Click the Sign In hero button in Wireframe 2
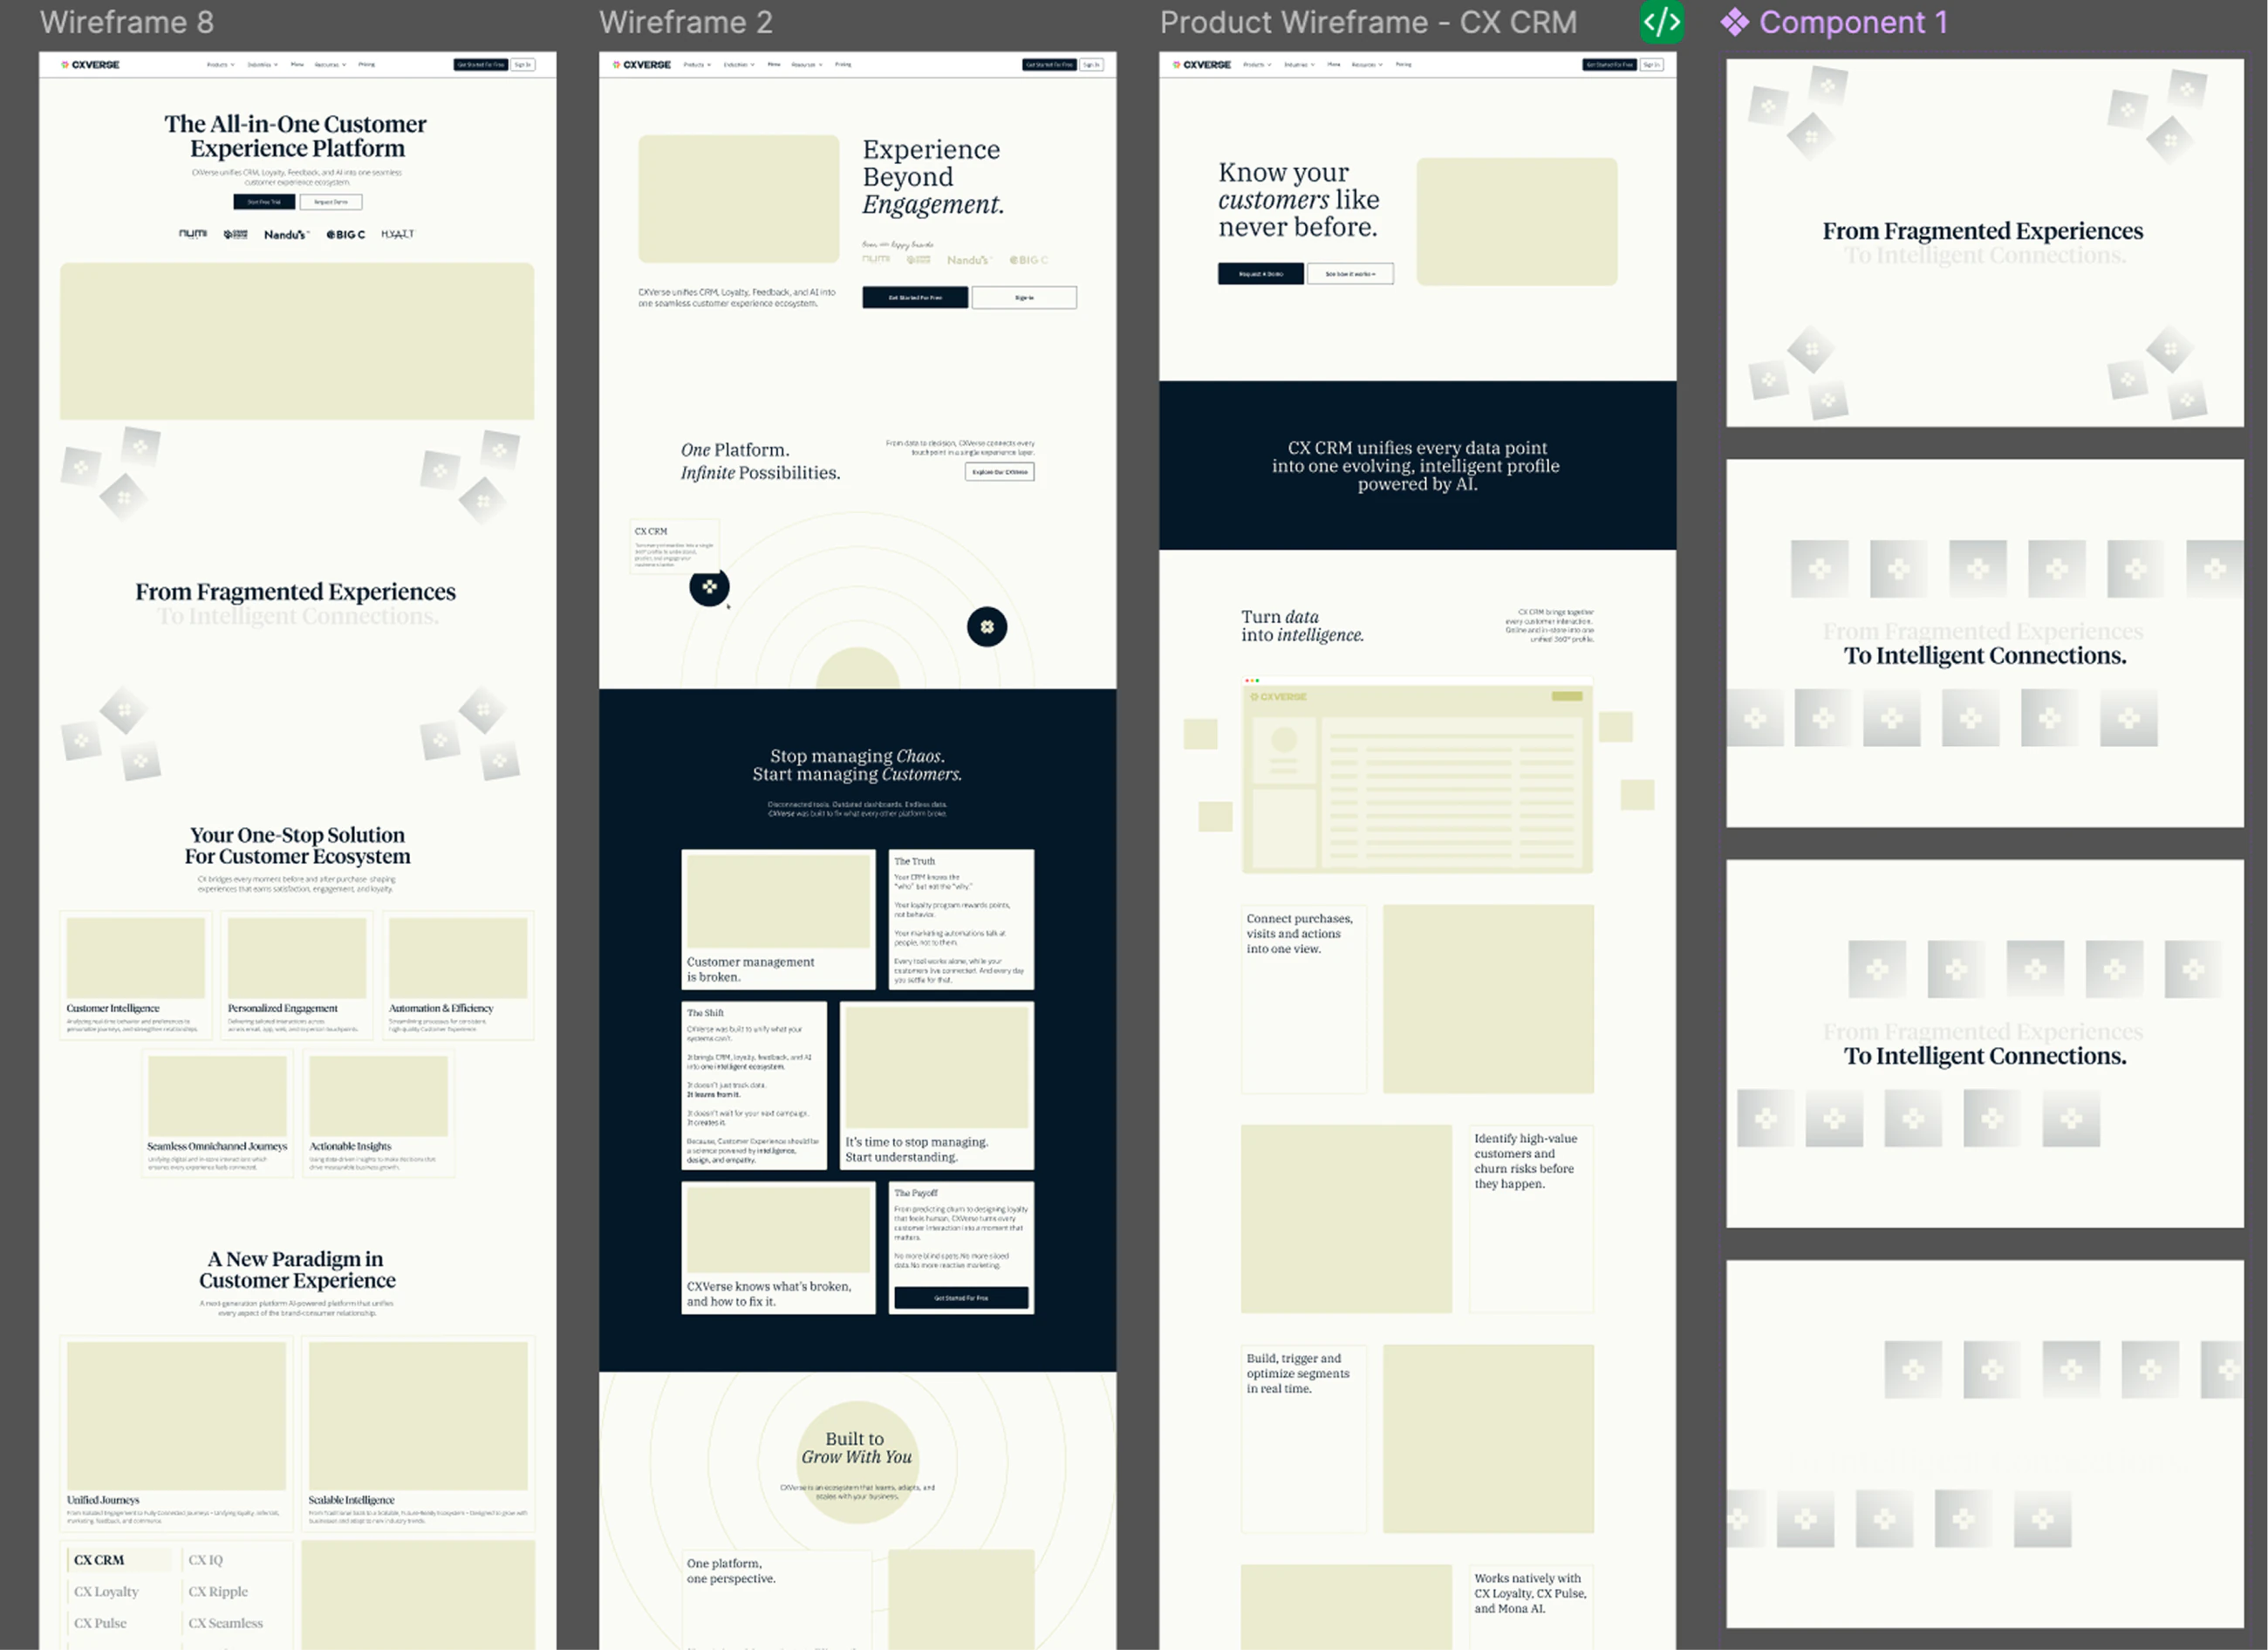2268x1650 pixels. pos(1024,298)
